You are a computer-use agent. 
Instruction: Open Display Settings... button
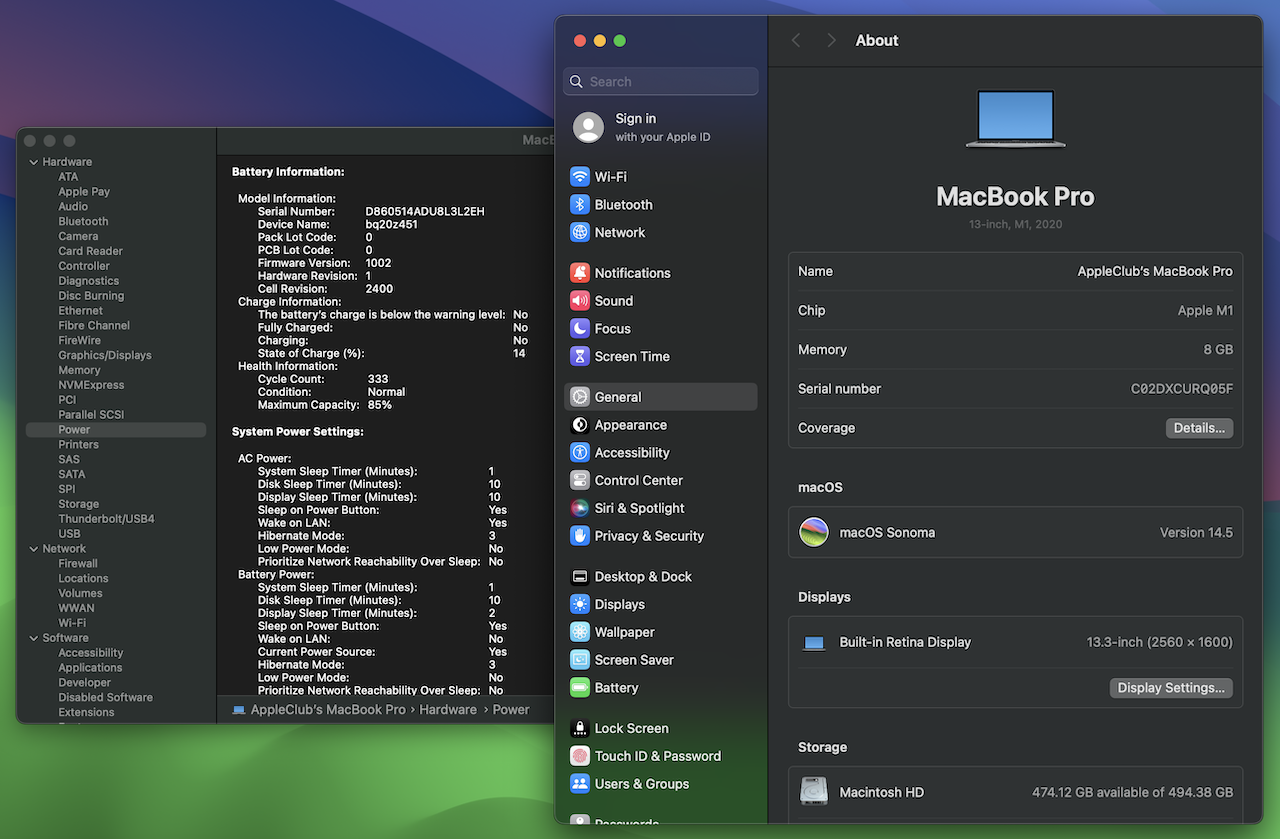coord(1171,688)
